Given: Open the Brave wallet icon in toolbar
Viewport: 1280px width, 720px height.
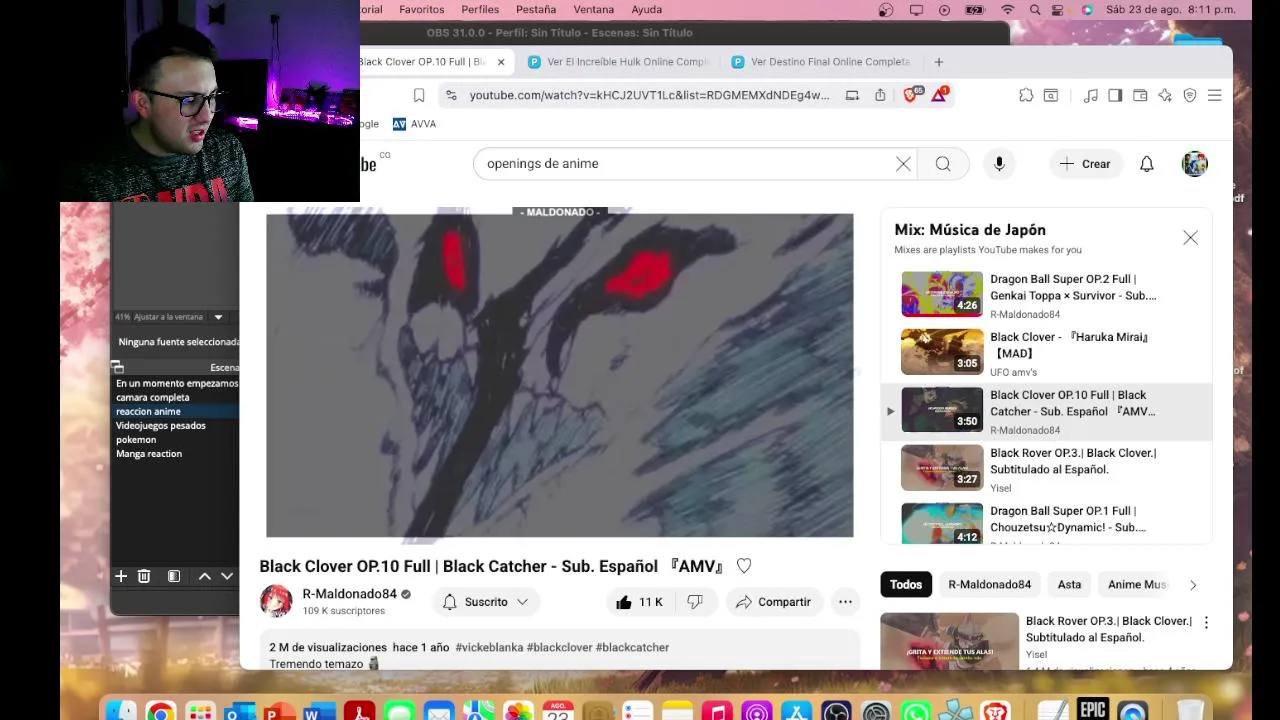Looking at the screenshot, I should click(x=1140, y=95).
